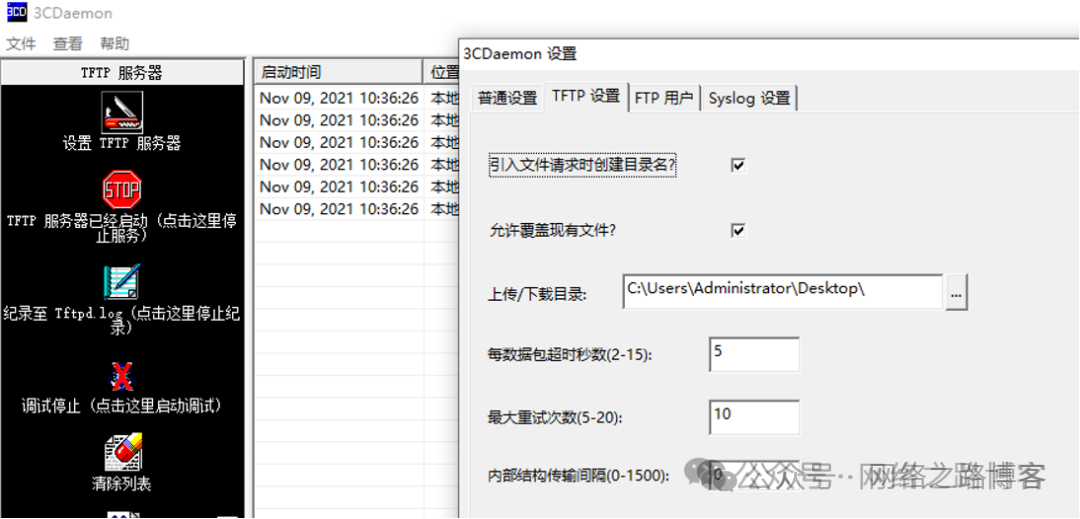Open the 设置 TFTP 服务器 pocket knife icon
Screen dimensions: 1080x519
122,111
